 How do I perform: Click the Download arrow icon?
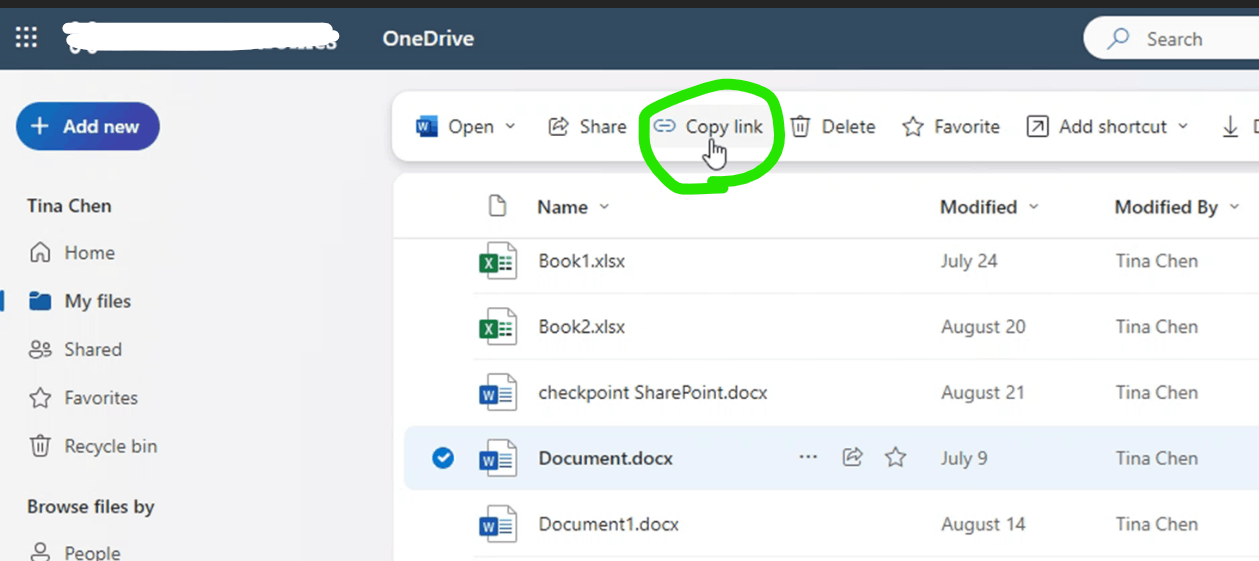tap(1230, 127)
